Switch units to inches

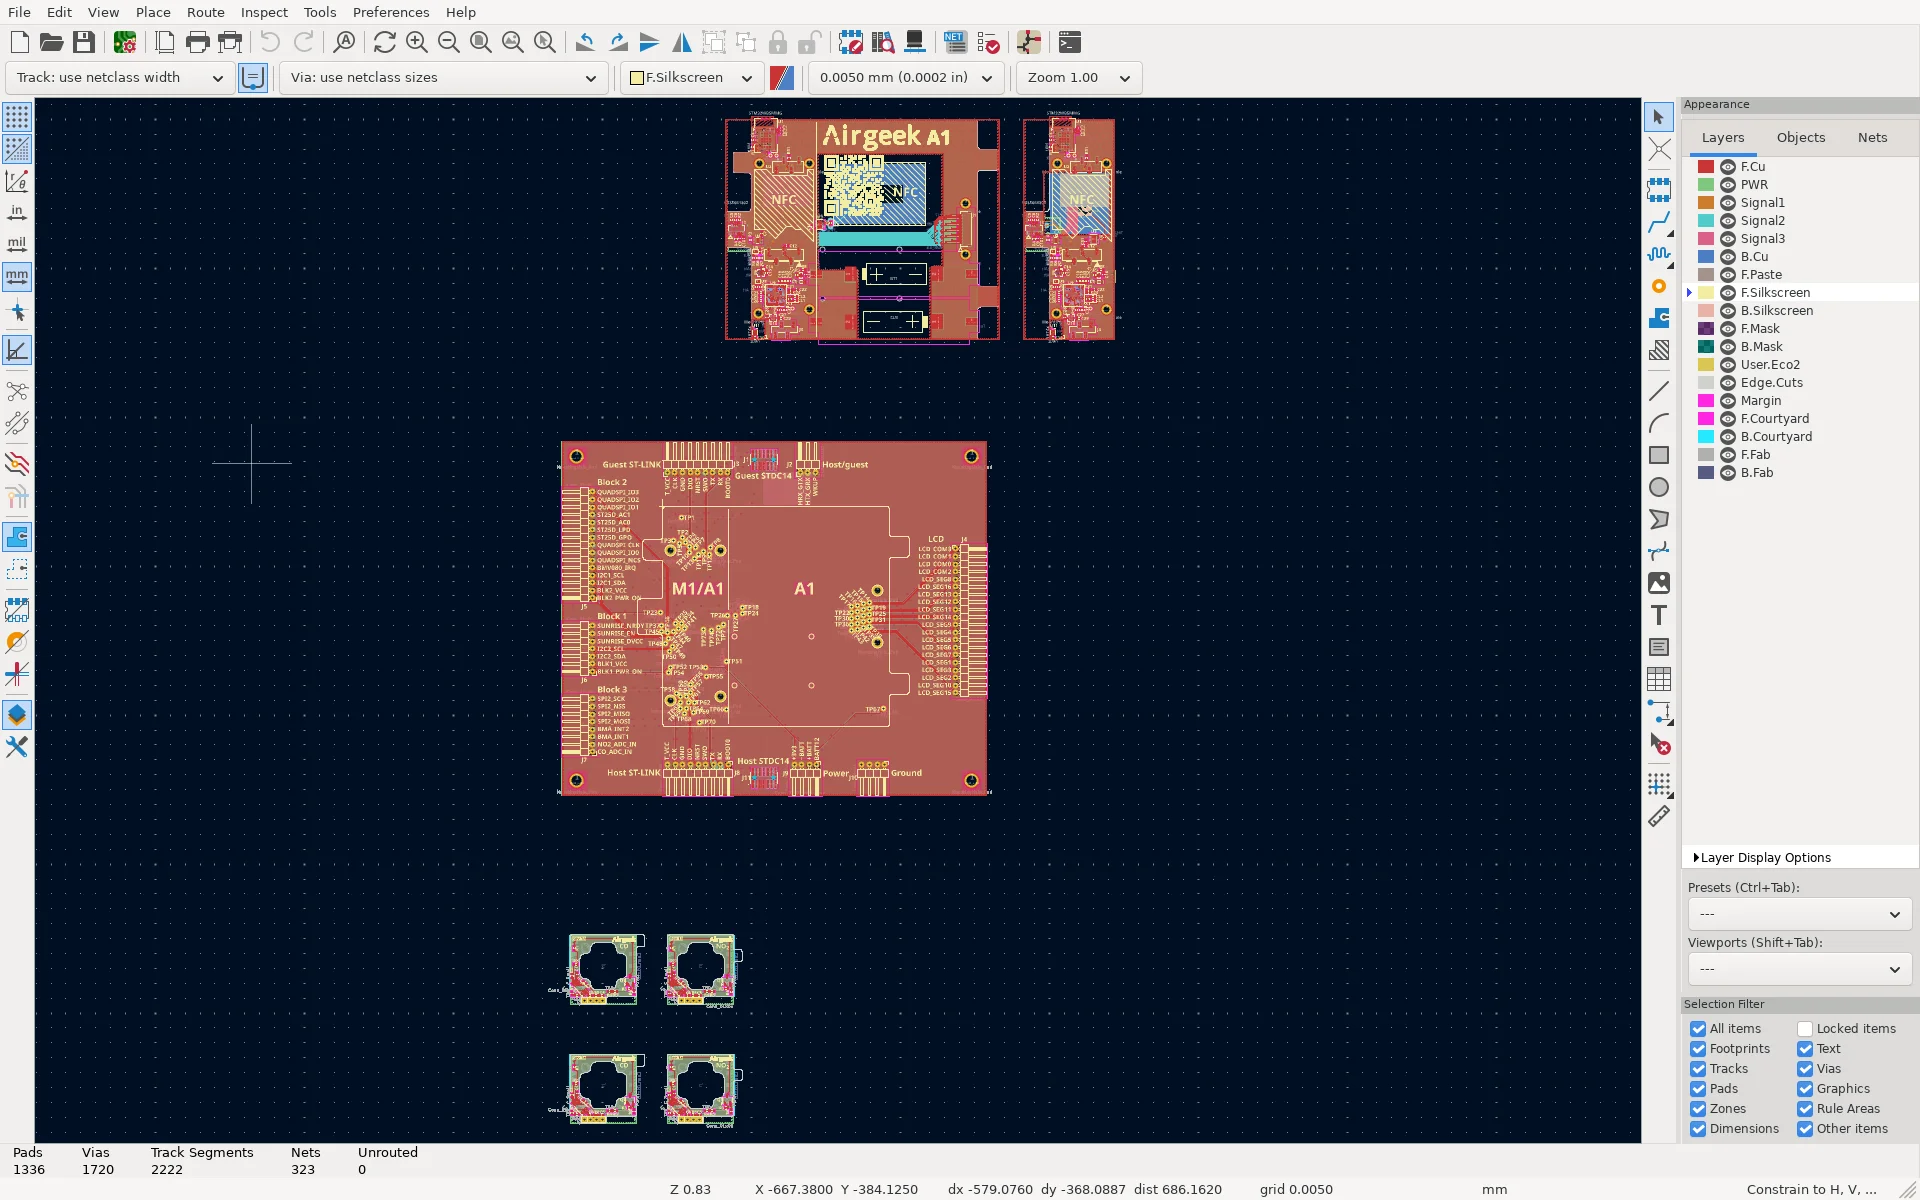tap(17, 213)
